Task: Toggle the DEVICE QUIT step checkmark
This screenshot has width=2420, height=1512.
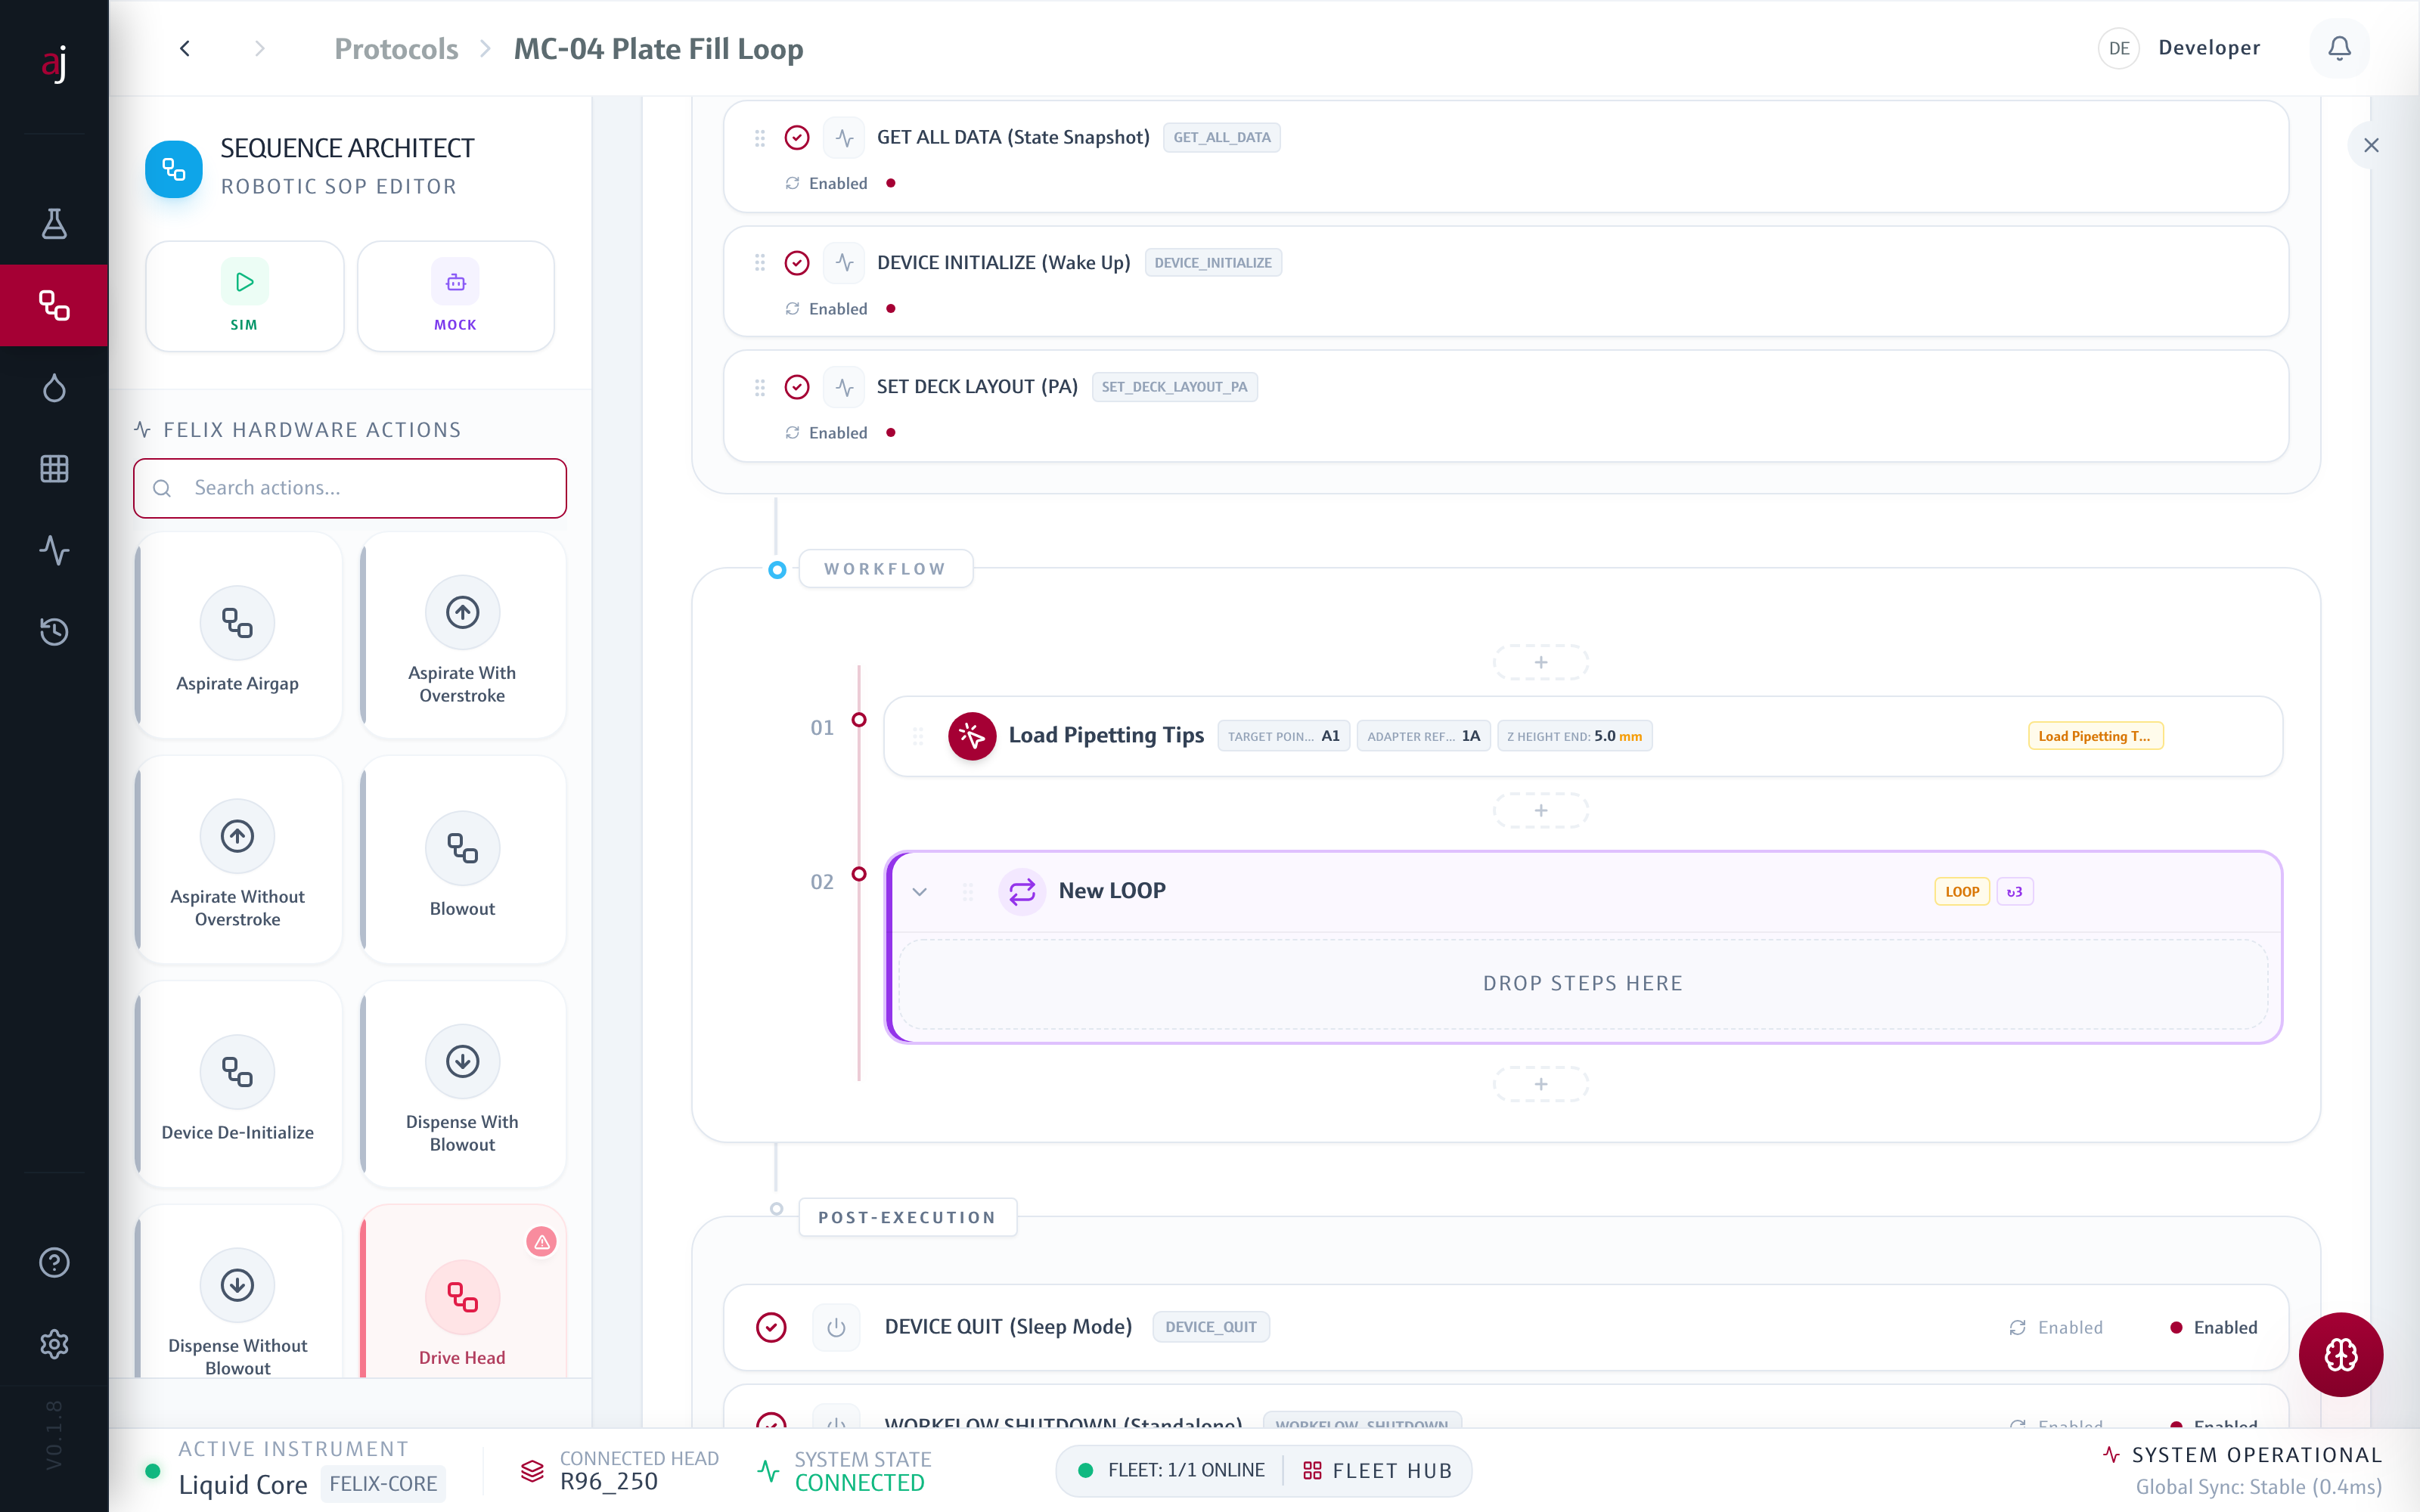Action: (771, 1327)
